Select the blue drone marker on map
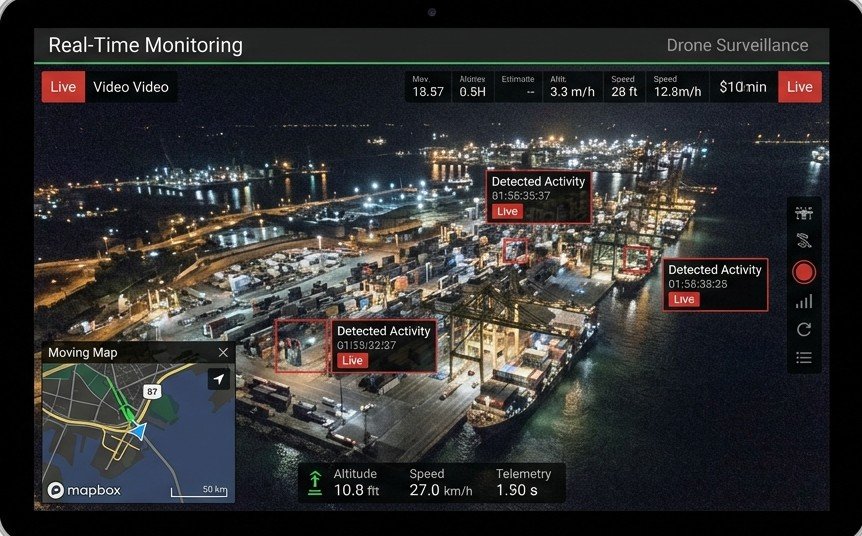 pyautogui.click(x=139, y=431)
